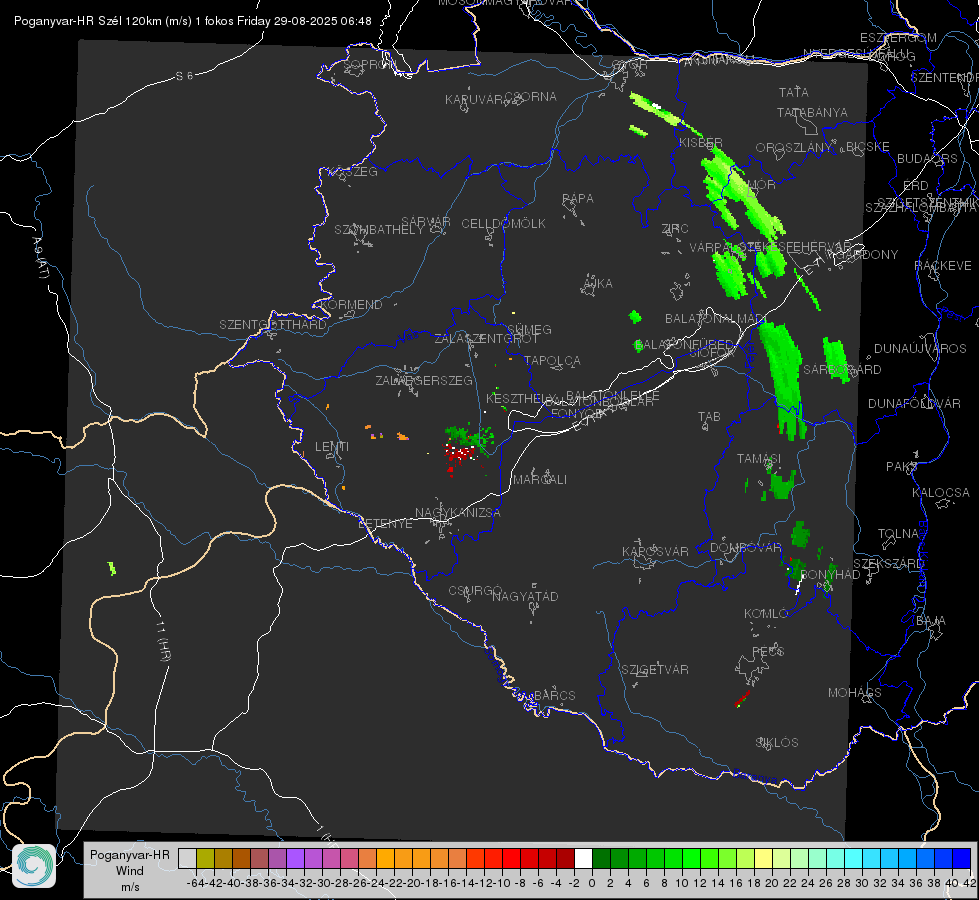Click the TATABANYA city label
The height and width of the screenshot is (900, 979).
click(x=812, y=112)
